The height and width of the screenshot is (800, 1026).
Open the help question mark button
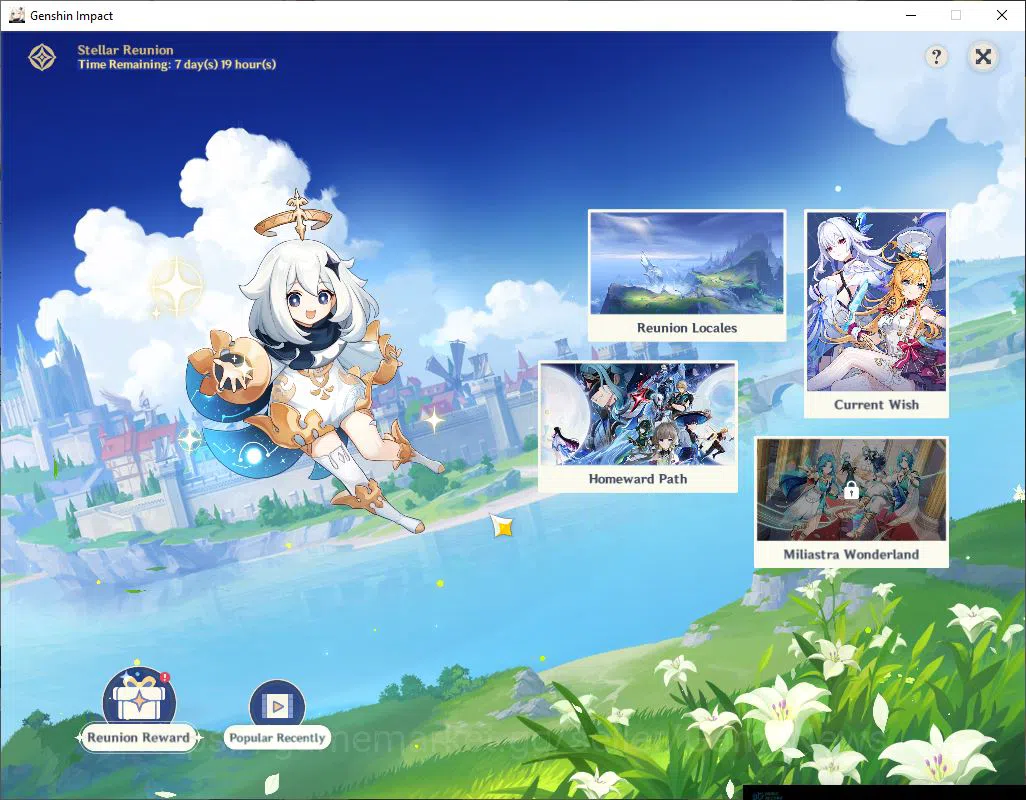(x=936, y=57)
